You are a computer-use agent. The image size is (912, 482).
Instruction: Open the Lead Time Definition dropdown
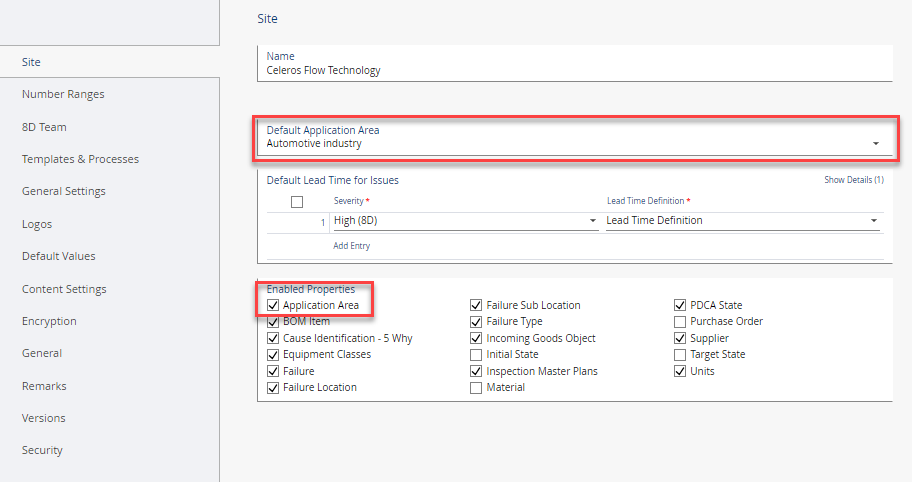[874, 221]
